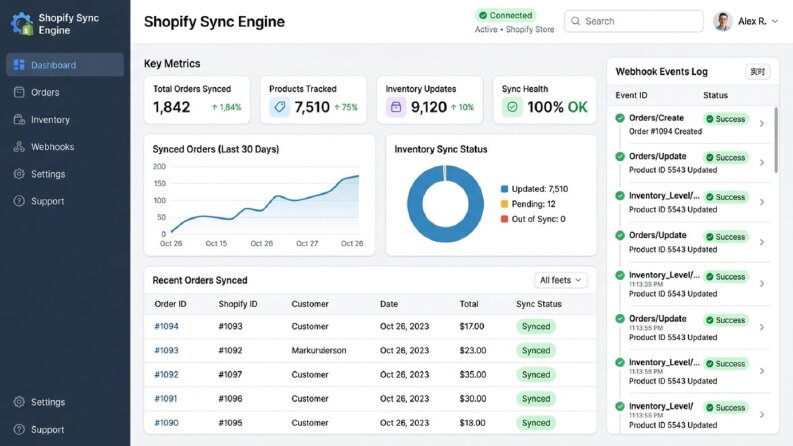Expand Orders/Create event with chevron
The width and height of the screenshot is (793, 446).
point(762,124)
